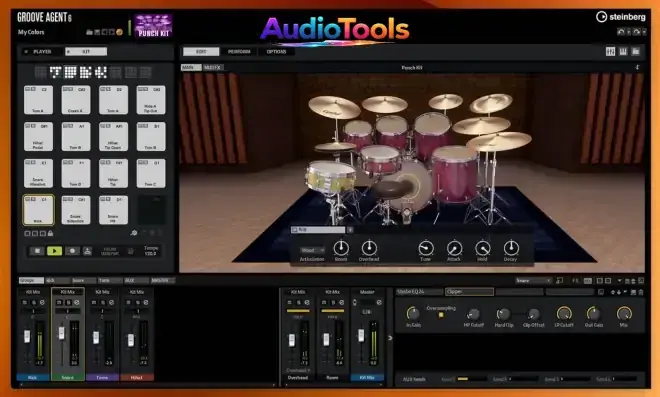
Task: Trigger the G#1 Hihat Pedal pad
Action: tap(38, 136)
